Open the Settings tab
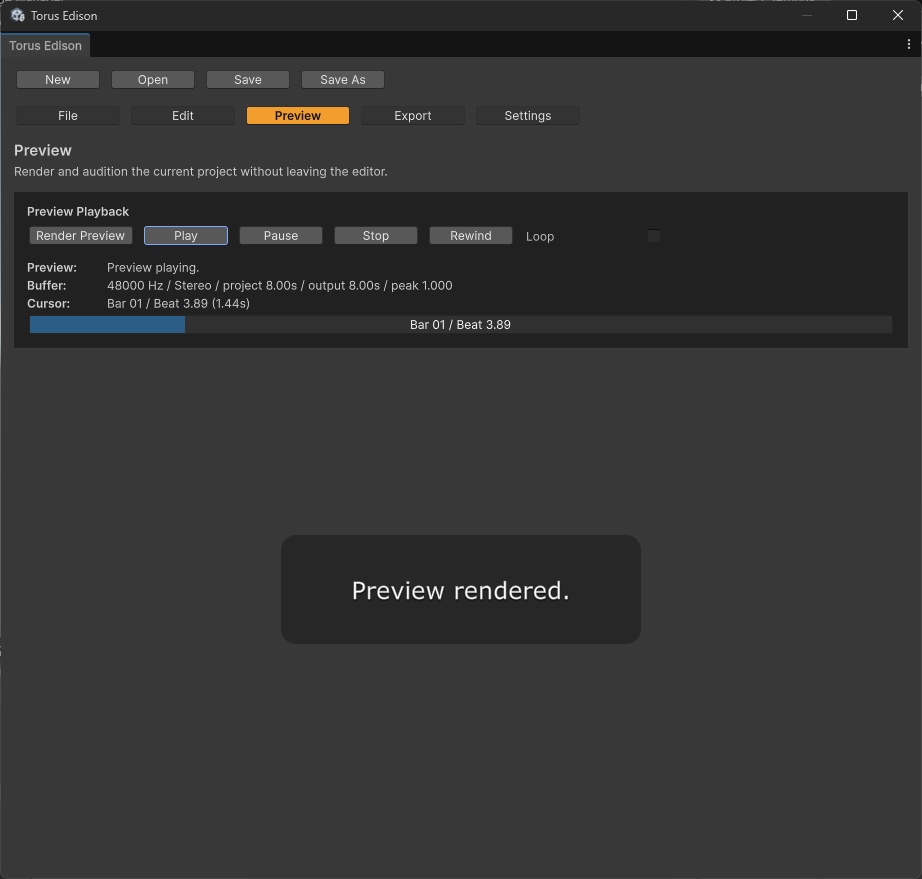This screenshot has width=922, height=879. [x=527, y=115]
